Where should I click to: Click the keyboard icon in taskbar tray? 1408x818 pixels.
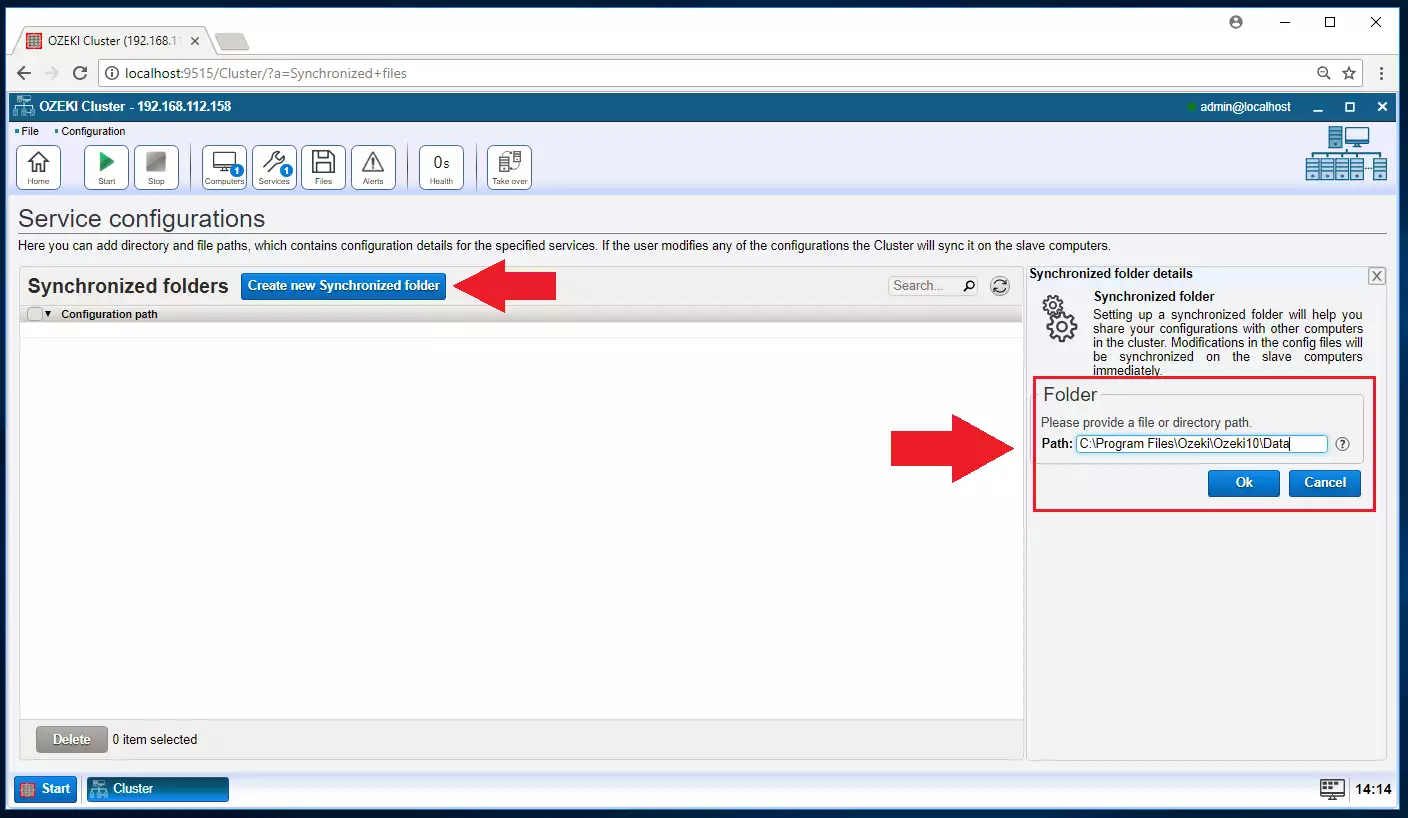point(1332,789)
